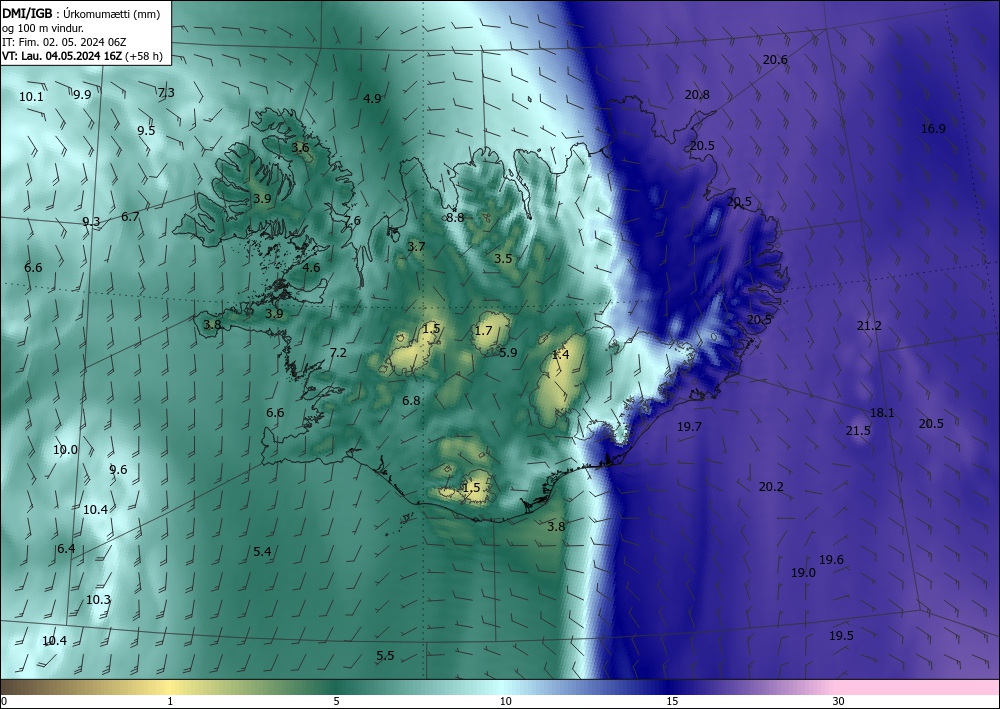
Task: Pick the value 4.9 north of Iceland
Action: tap(372, 98)
